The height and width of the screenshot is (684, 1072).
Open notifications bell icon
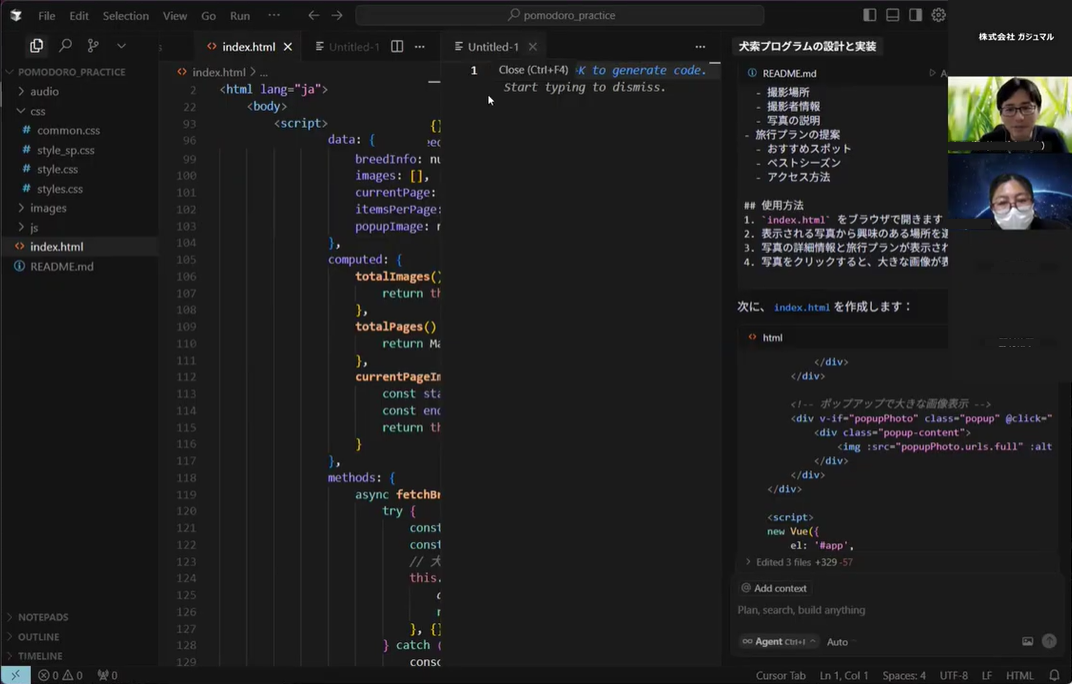tap(1054, 675)
